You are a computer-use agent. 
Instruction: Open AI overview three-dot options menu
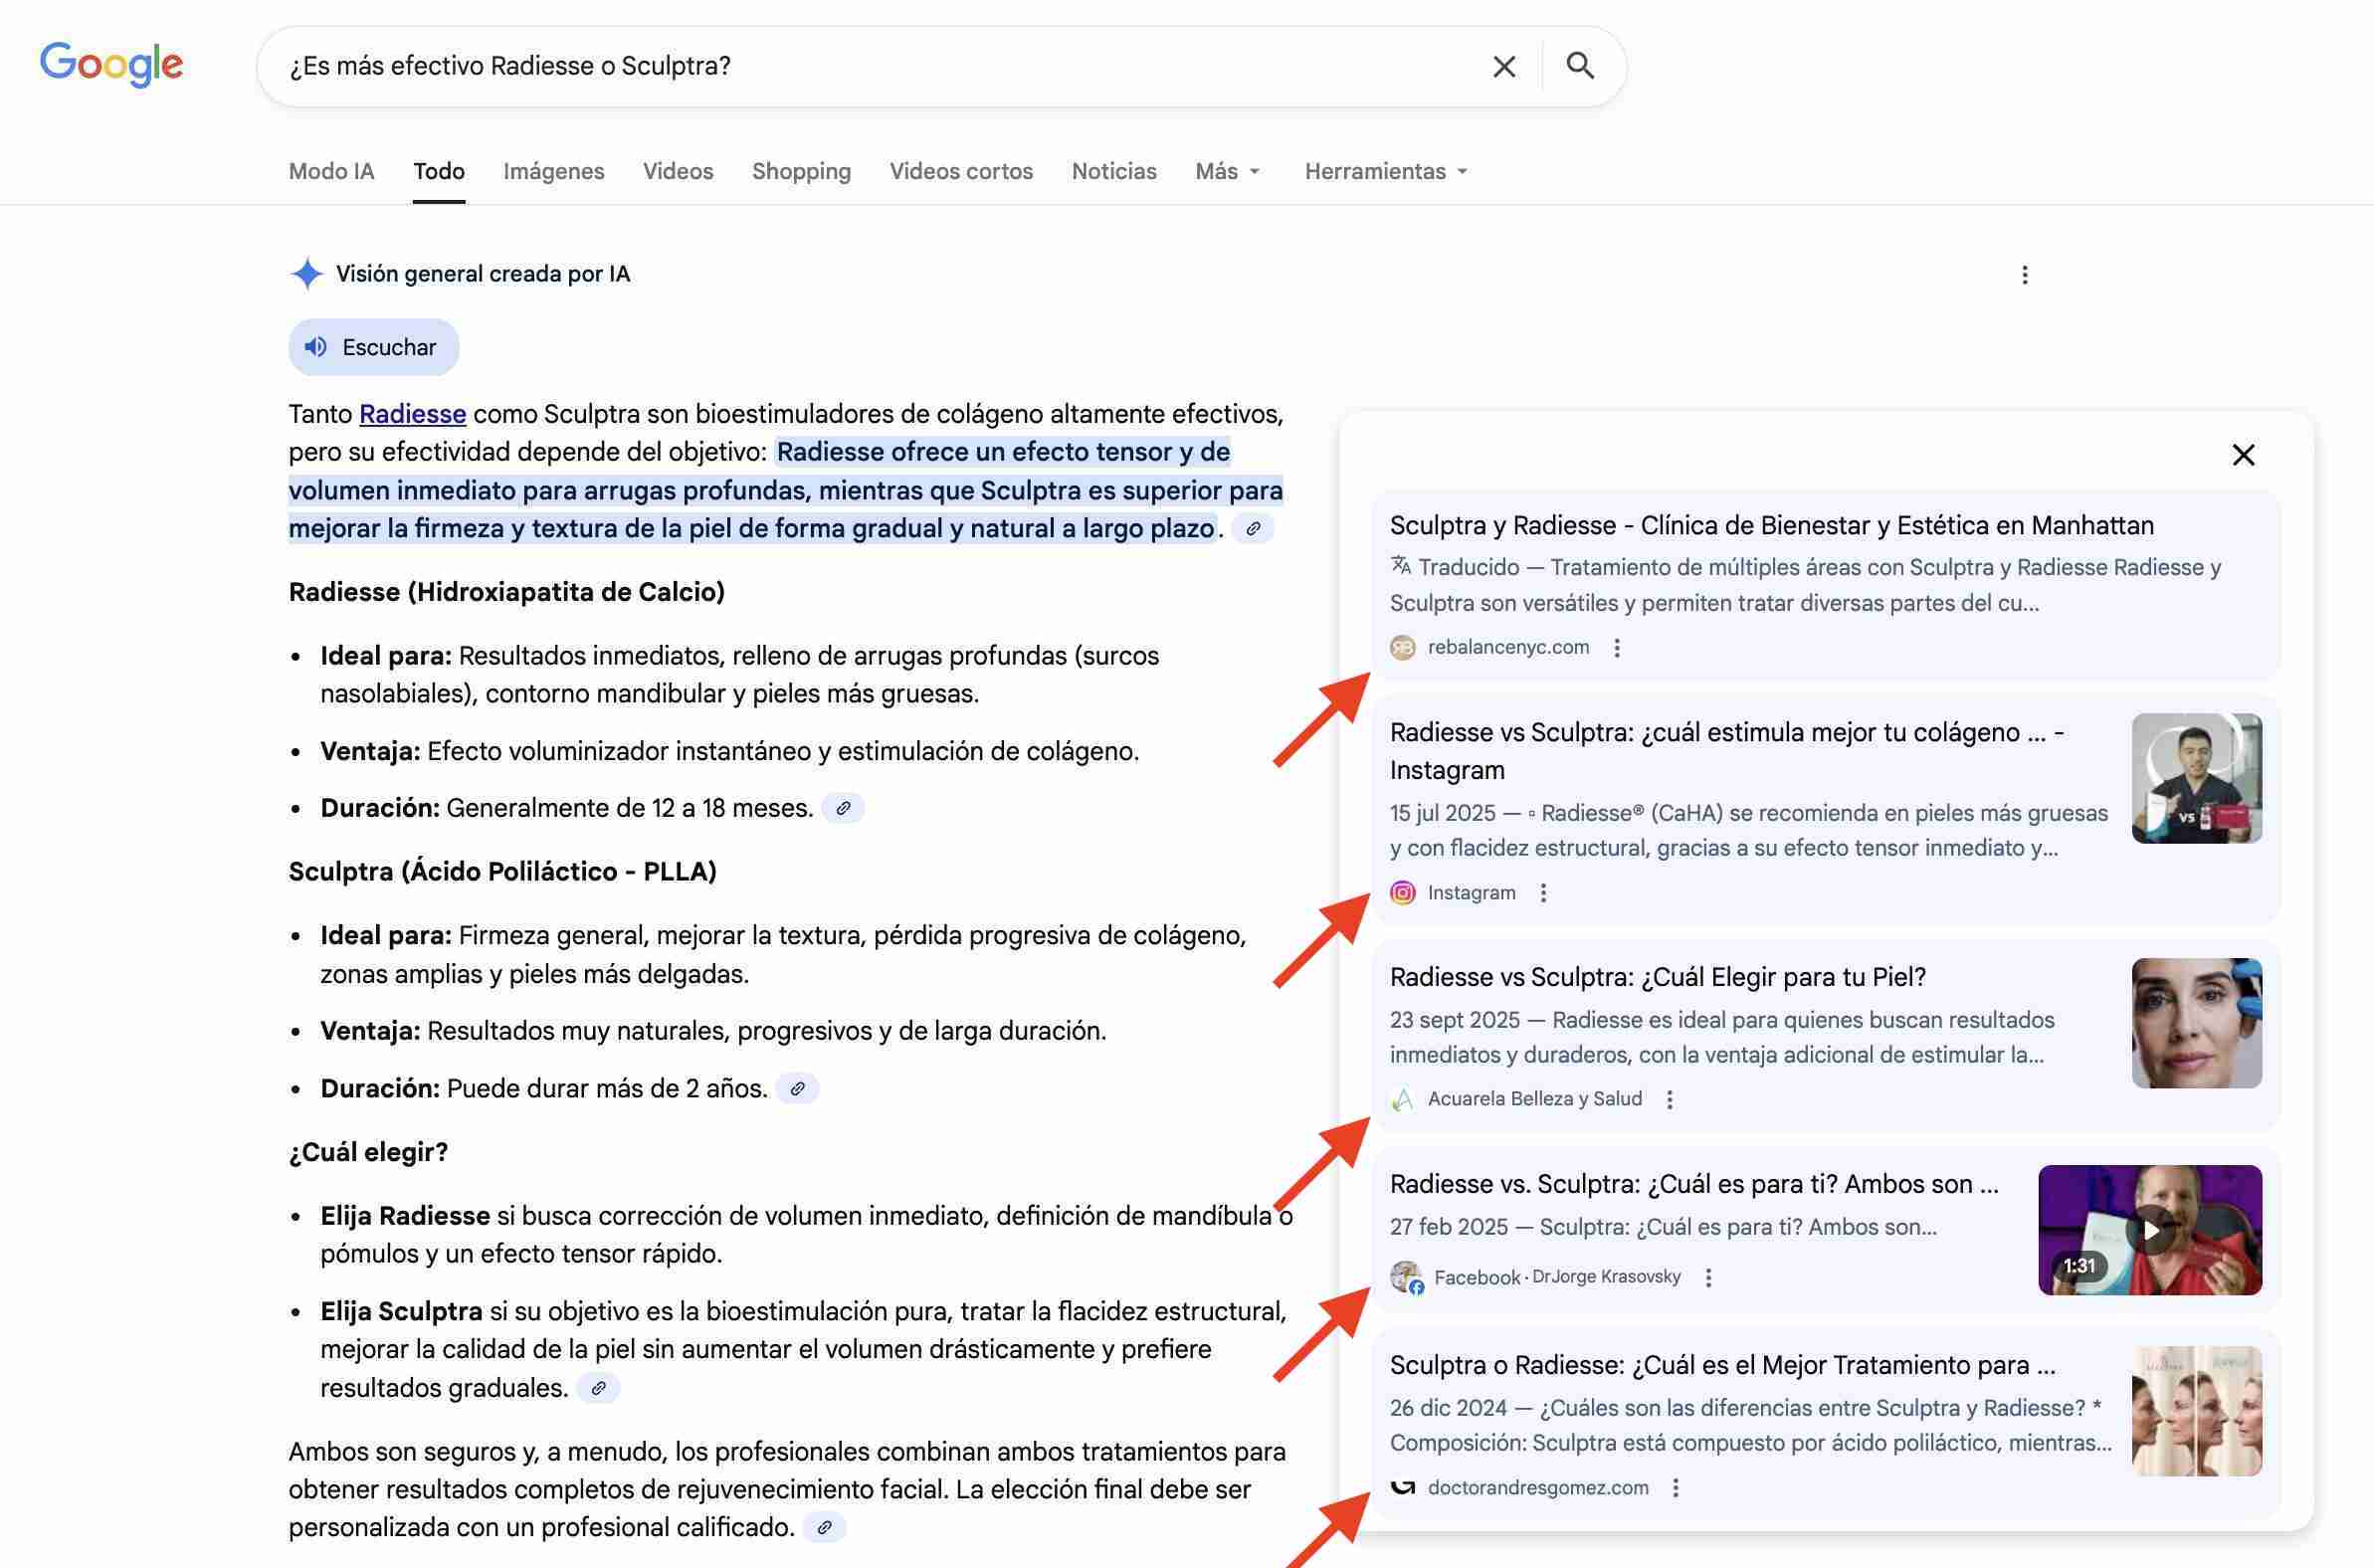point(2024,275)
